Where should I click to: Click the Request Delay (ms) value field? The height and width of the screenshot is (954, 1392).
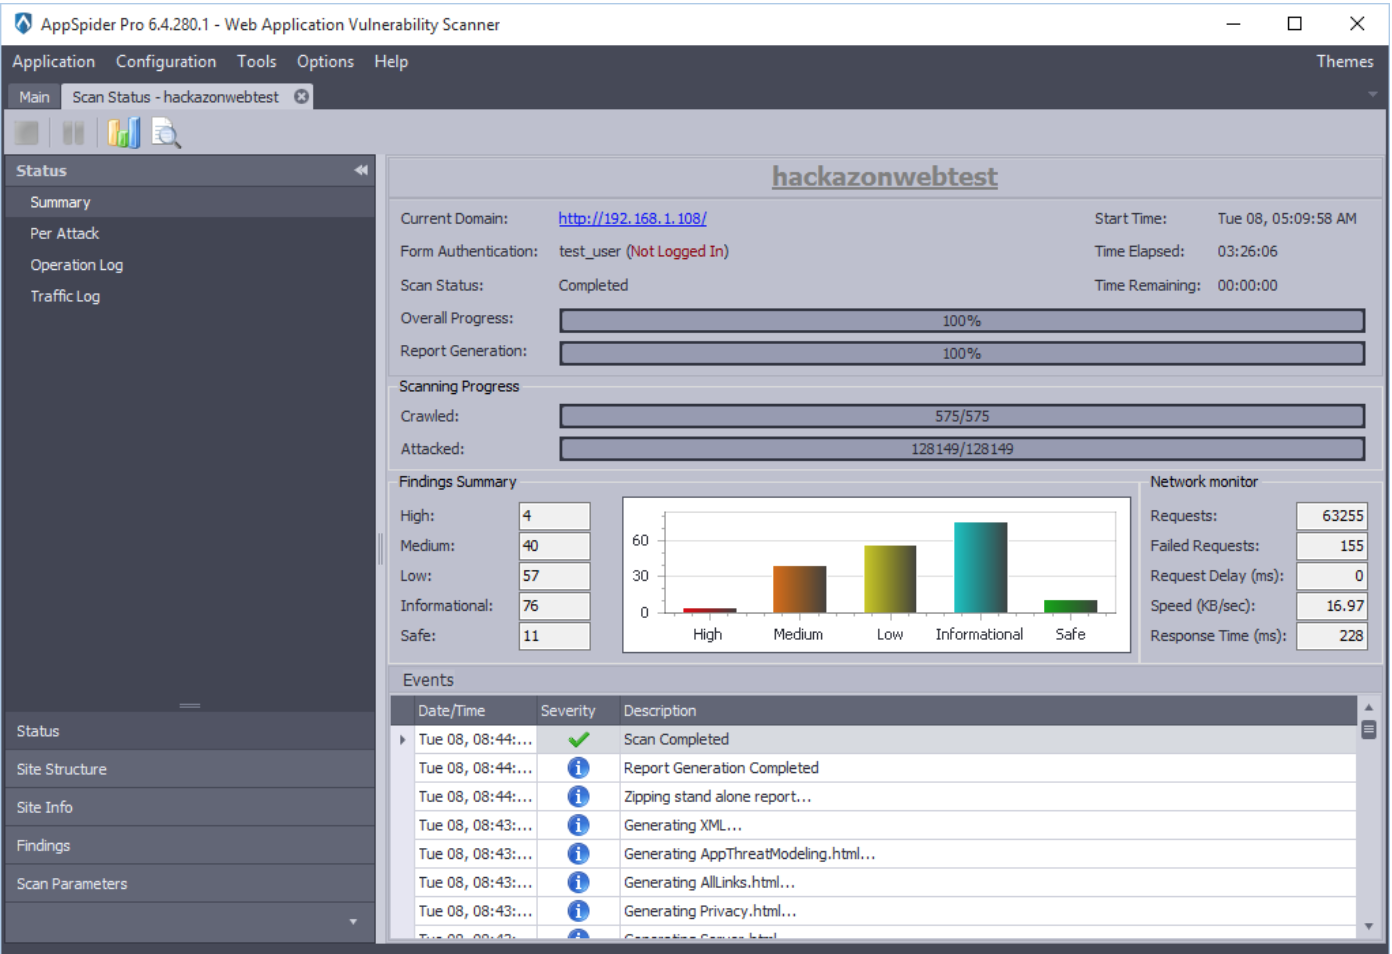click(1332, 576)
